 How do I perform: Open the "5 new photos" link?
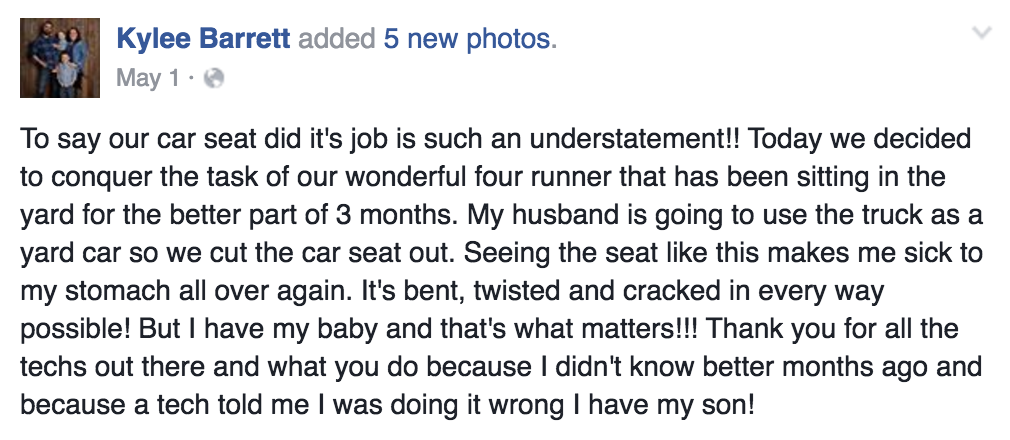tap(468, 39)
